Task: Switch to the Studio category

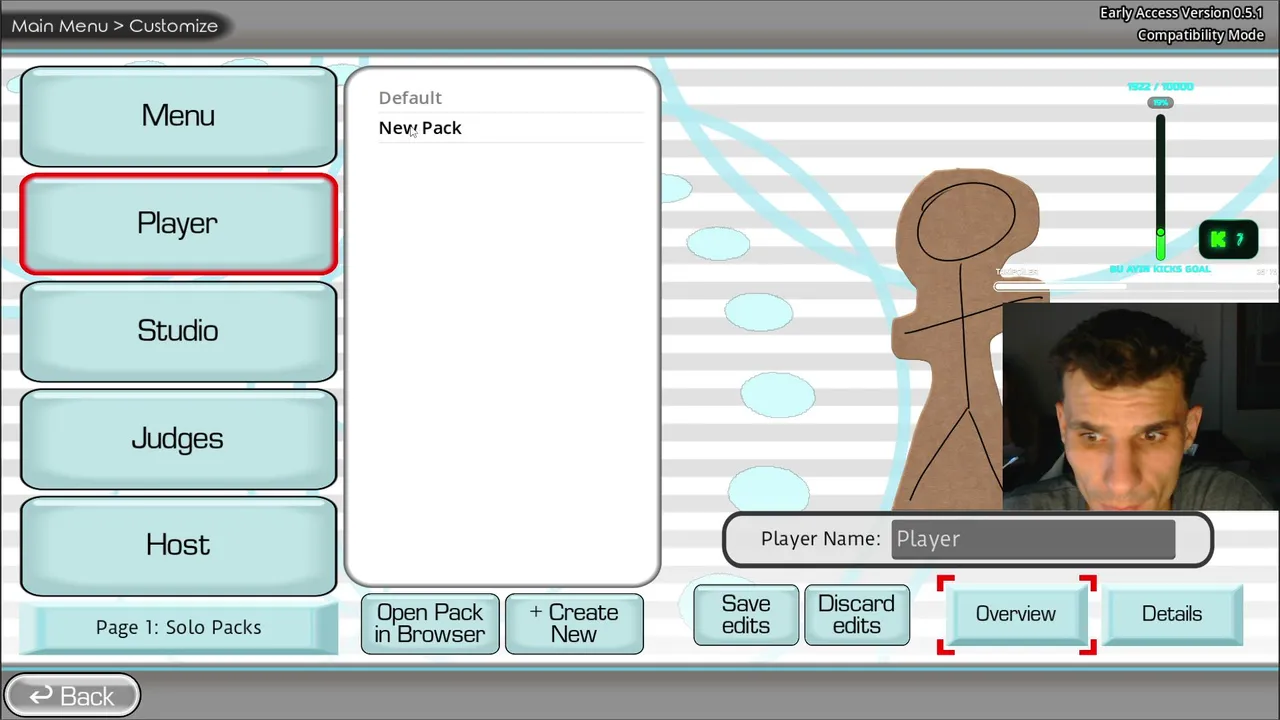Action: 178,331
